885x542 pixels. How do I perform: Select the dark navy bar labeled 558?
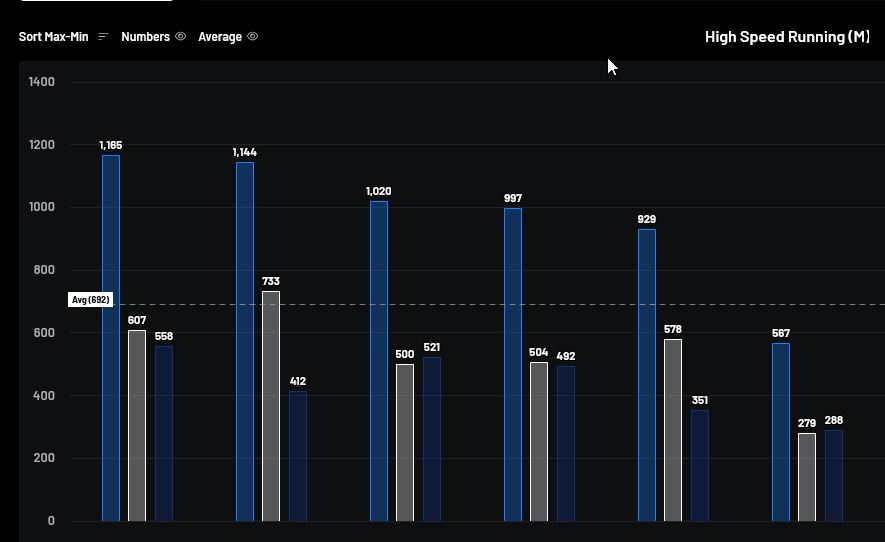pos(164,434)
